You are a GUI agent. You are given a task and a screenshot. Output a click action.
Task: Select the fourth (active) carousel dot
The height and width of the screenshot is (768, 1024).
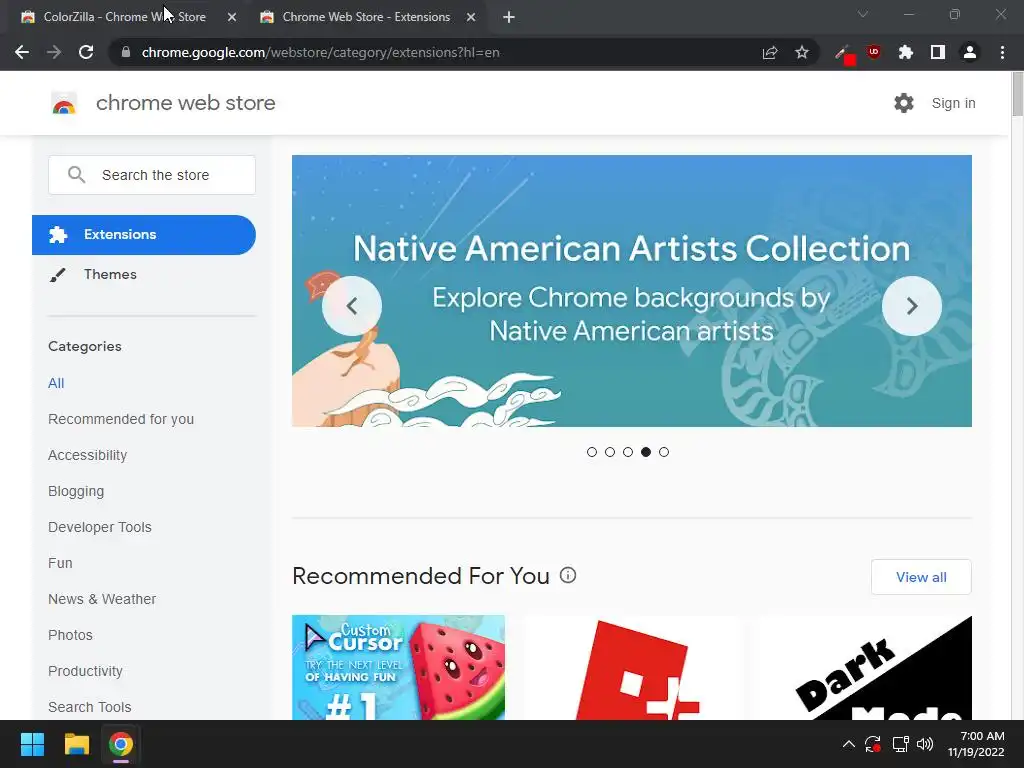646,452
